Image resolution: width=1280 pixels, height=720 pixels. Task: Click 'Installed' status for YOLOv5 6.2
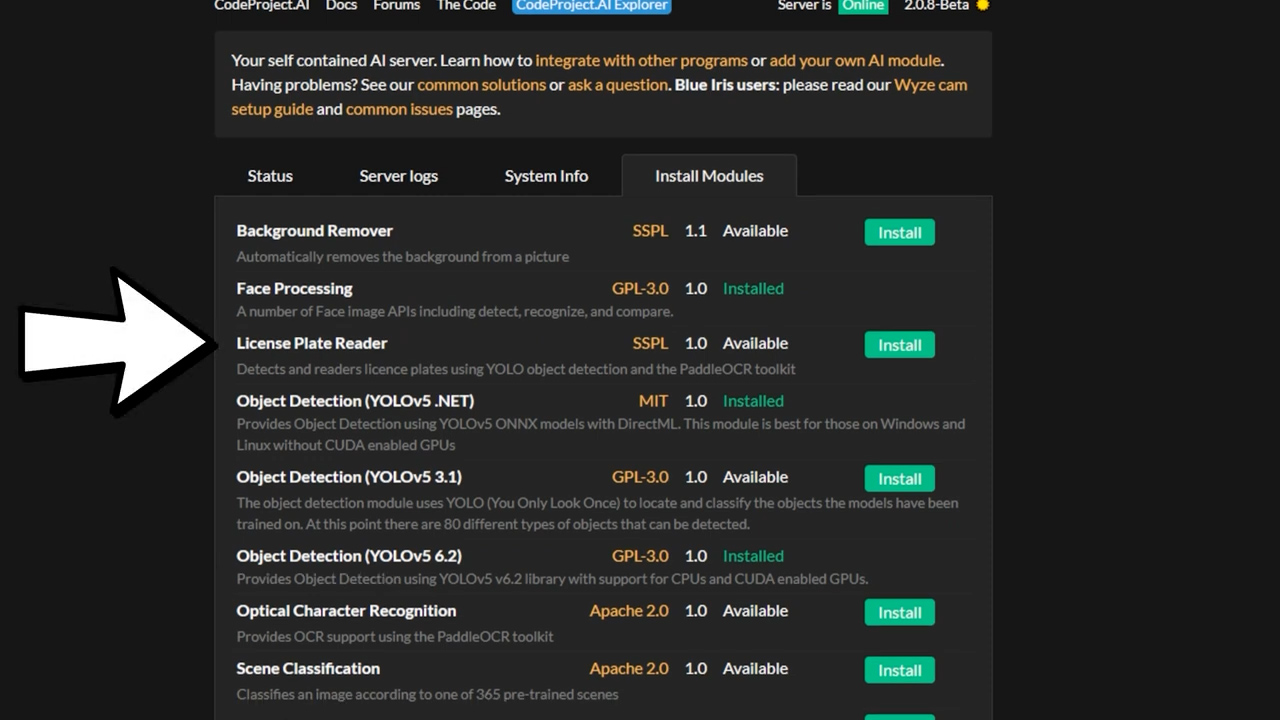[753, 556]
